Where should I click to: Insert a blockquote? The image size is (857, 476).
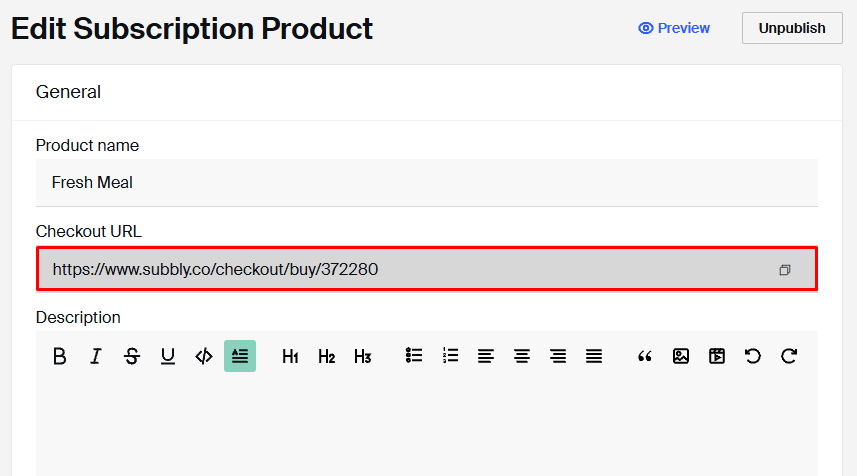pyautogui.click(x=644, y=357)
